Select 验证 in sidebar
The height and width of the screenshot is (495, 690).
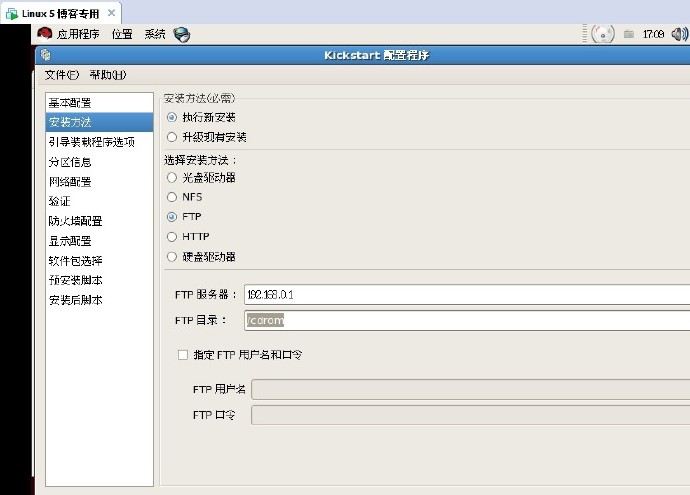point(99,202)
